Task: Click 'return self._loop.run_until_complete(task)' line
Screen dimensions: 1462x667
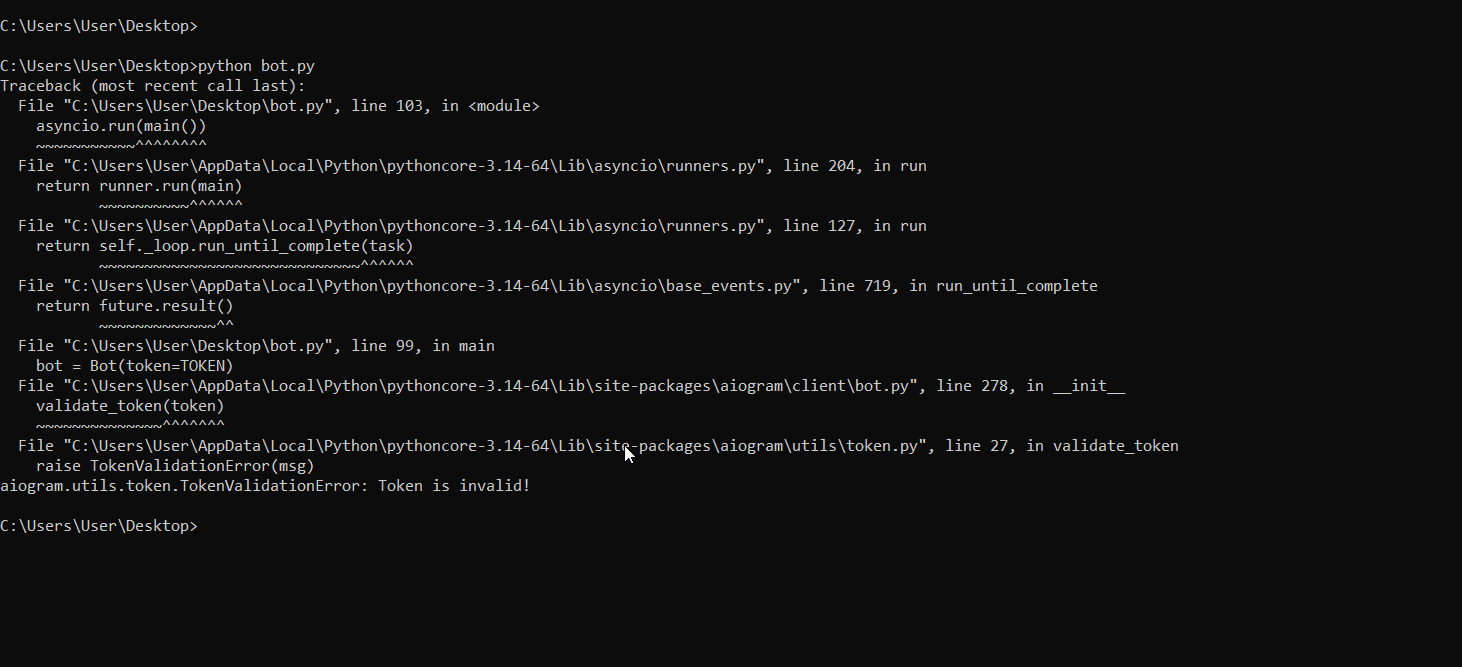Action: click(224, 246)
